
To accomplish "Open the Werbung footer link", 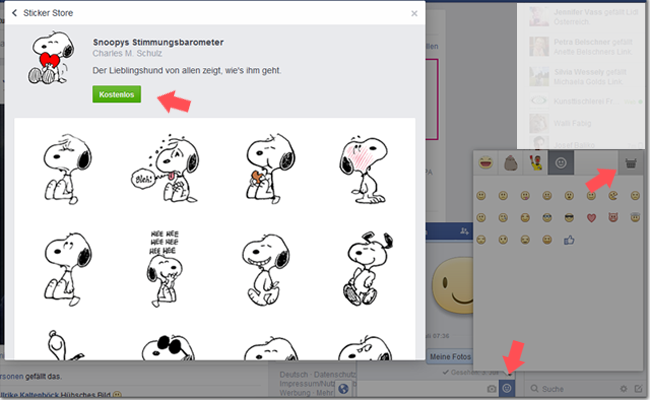I will pyautogui.click(x=295, y=393).
